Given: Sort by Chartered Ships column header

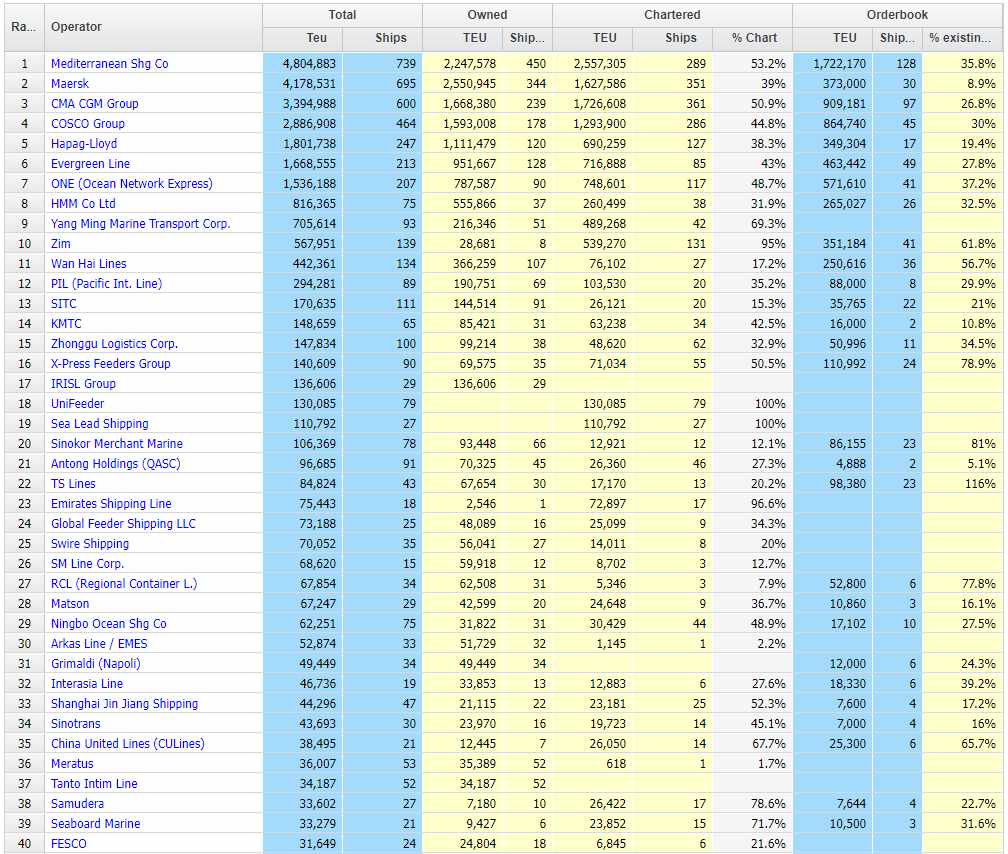Looking at the screenshot, I should [x=672, y=38].
